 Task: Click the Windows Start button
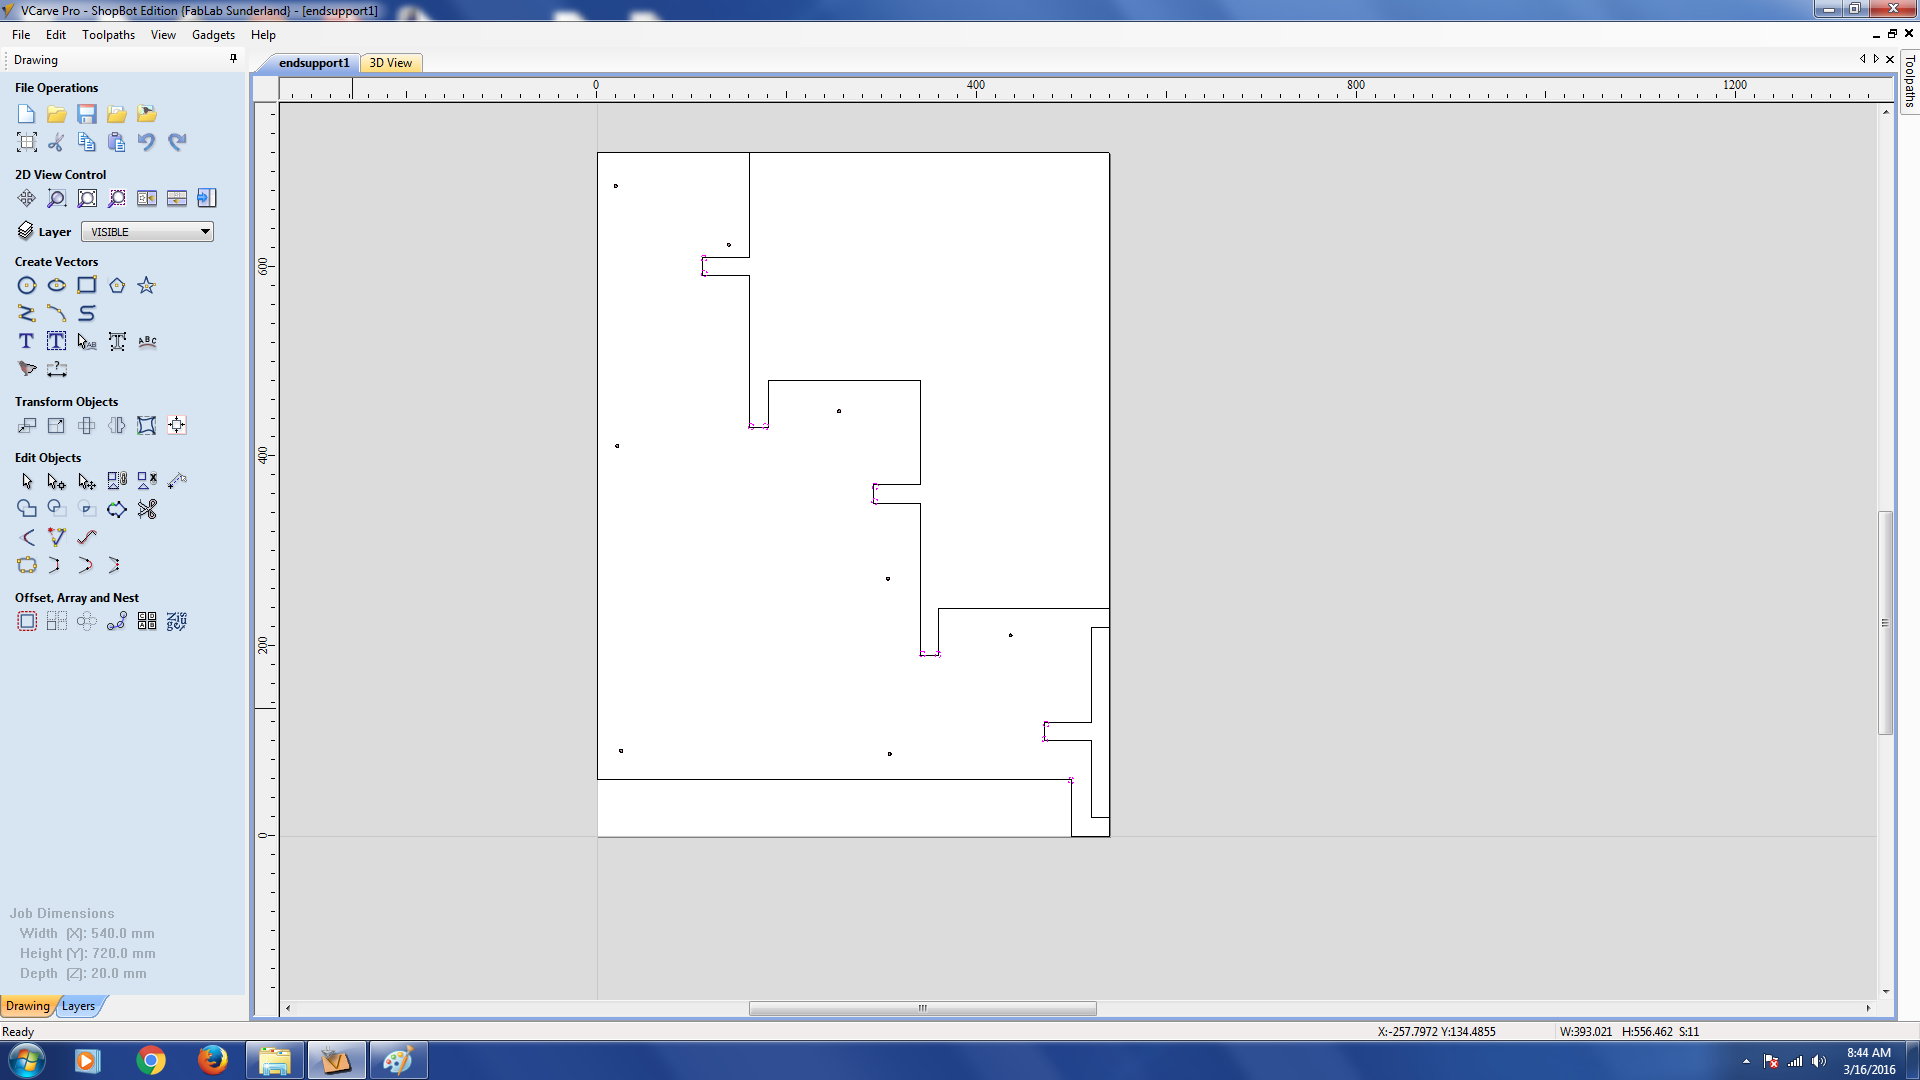coord(27,1060)
